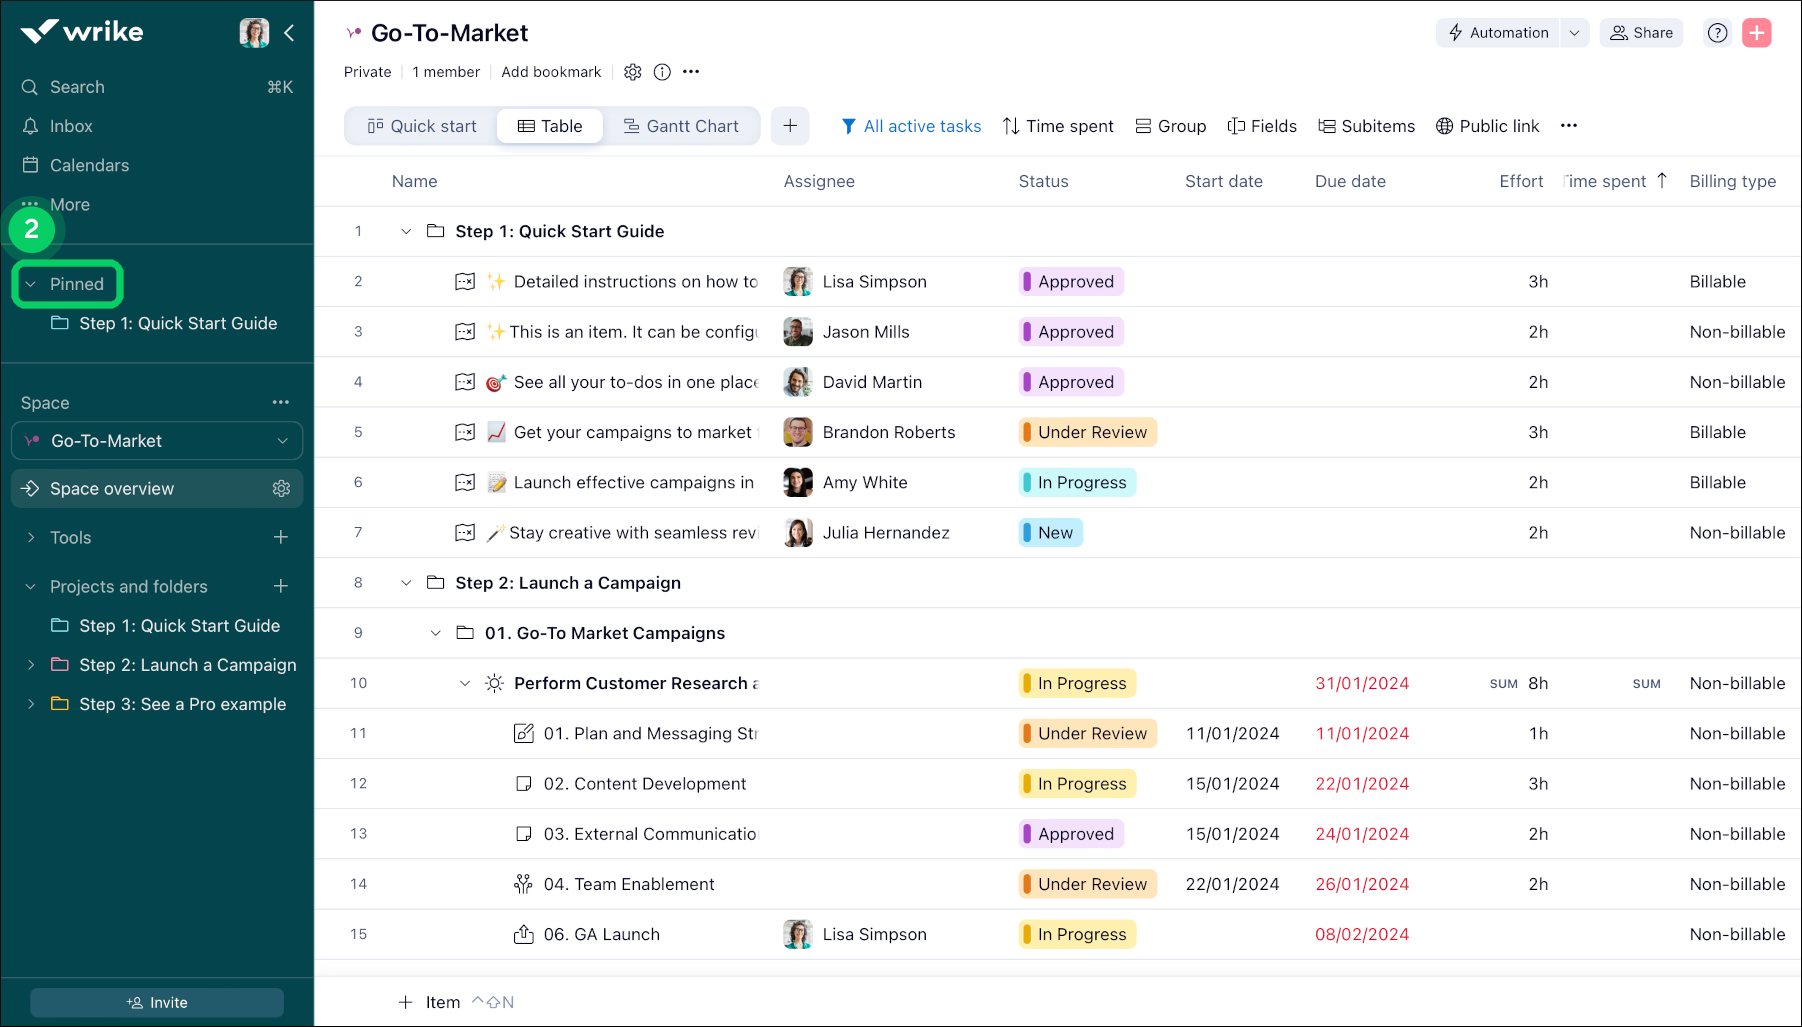The image size is (1802, 1027).
Task: Open Space overview settings gear
Action: [281, 488]
